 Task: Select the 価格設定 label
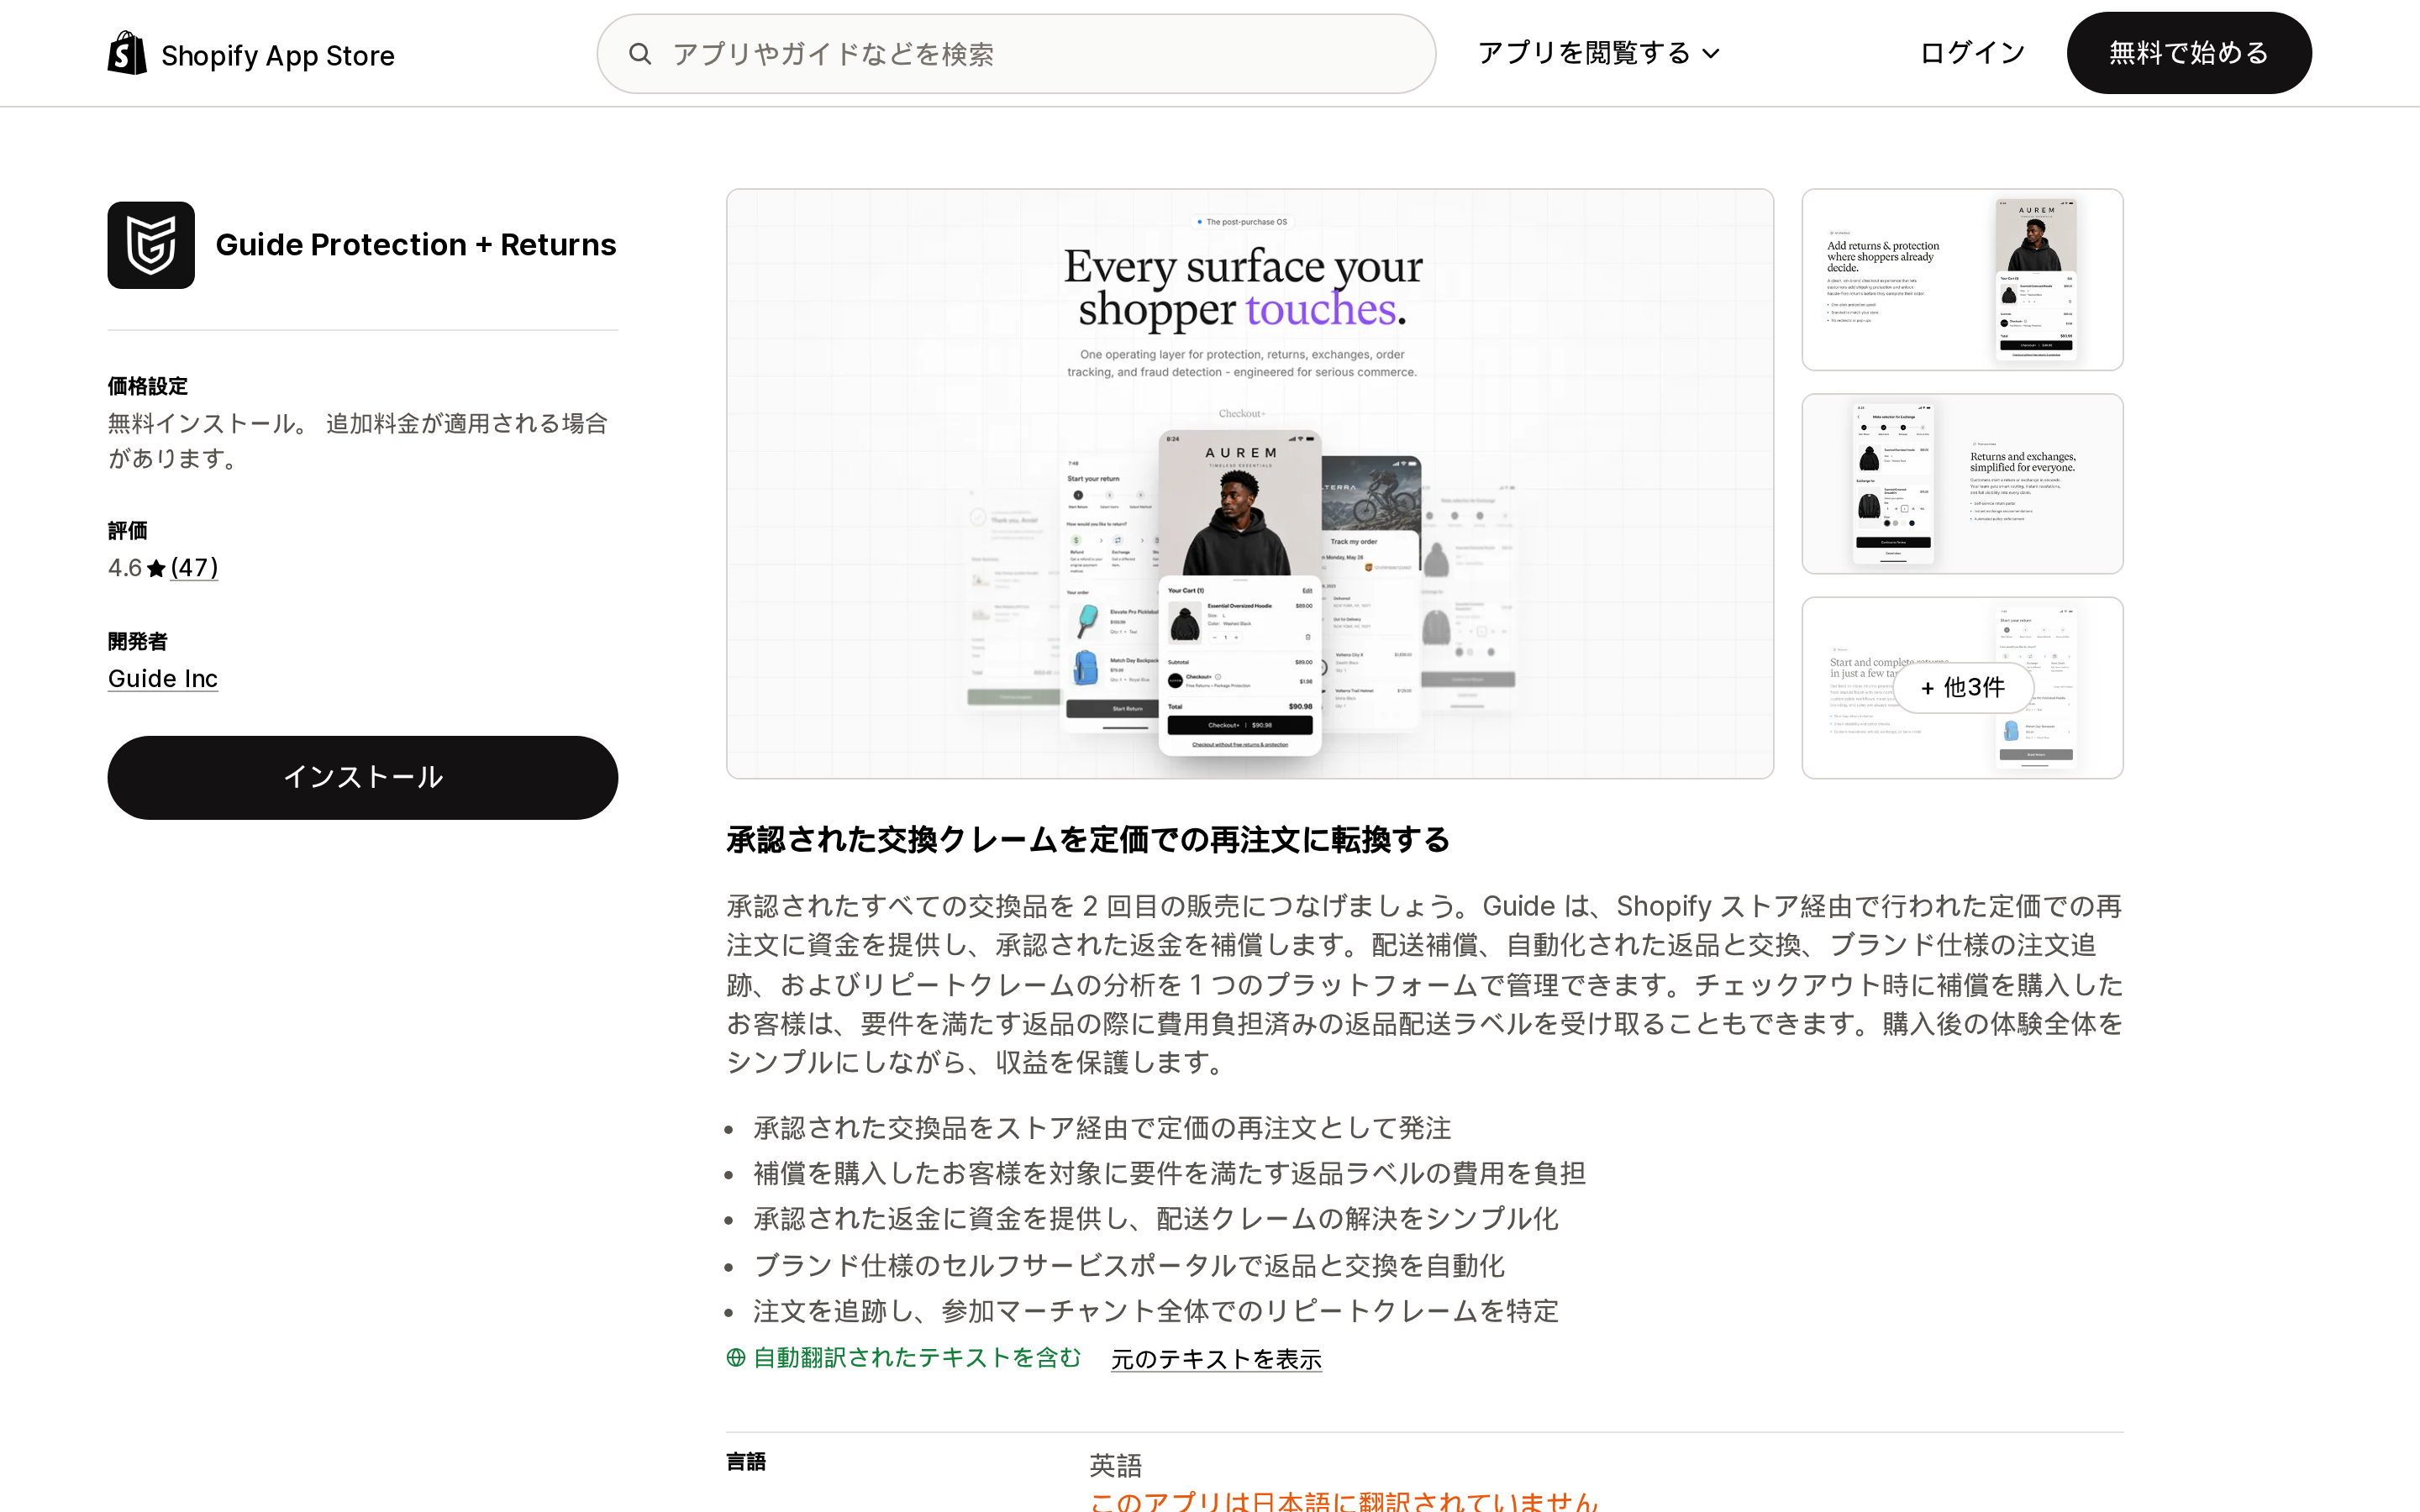148,386
